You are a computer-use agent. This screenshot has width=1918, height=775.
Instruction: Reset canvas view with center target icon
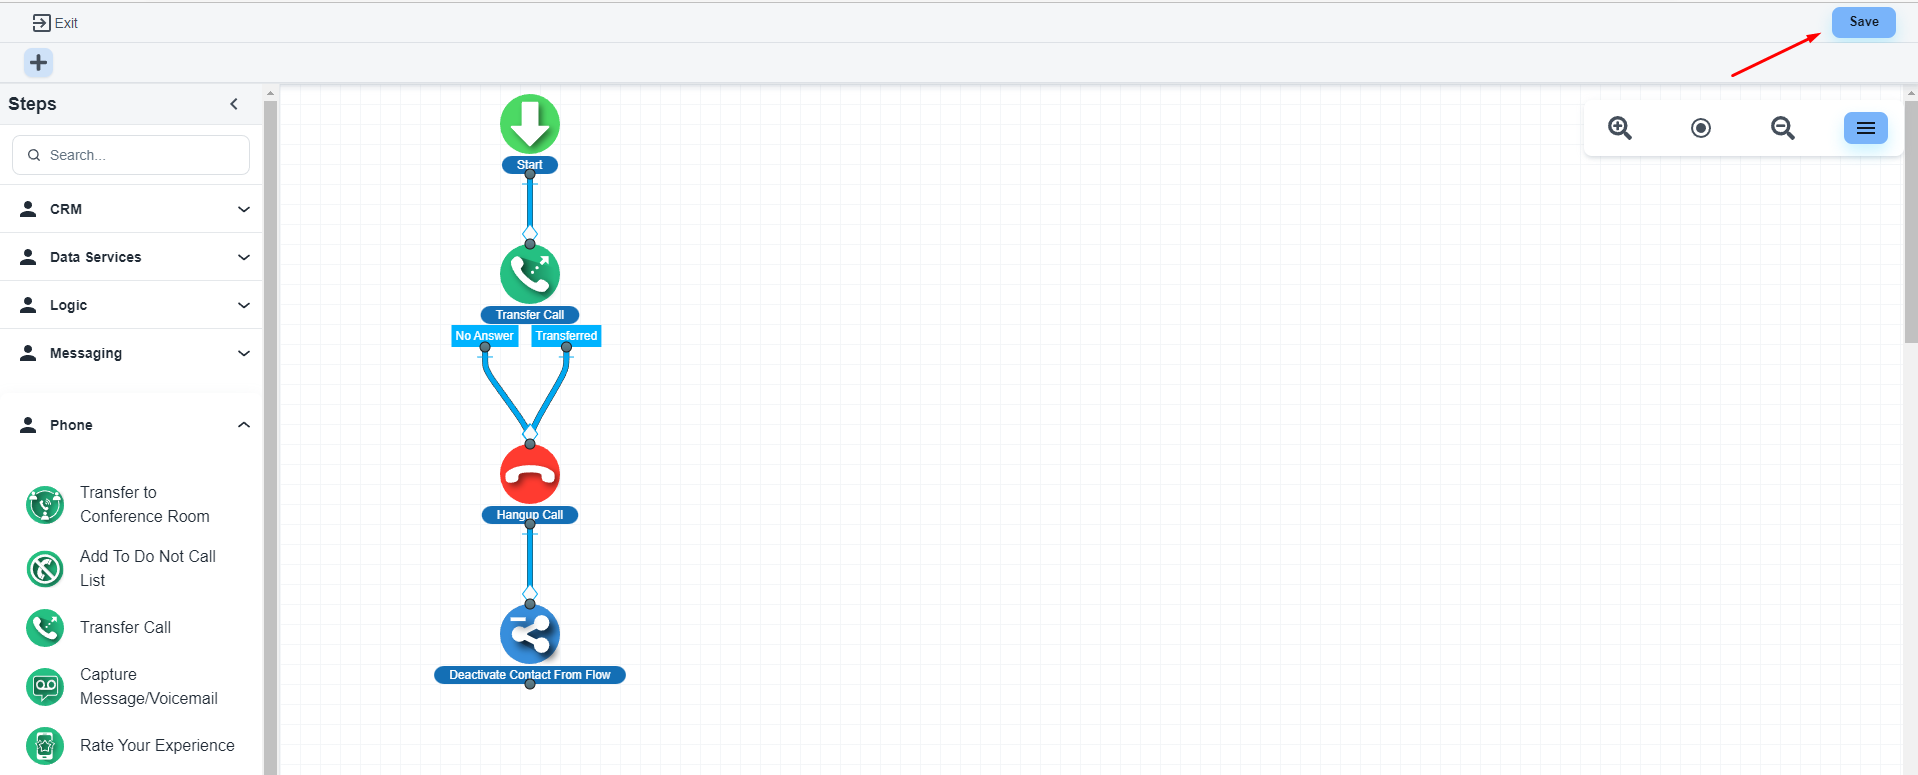1700,128
